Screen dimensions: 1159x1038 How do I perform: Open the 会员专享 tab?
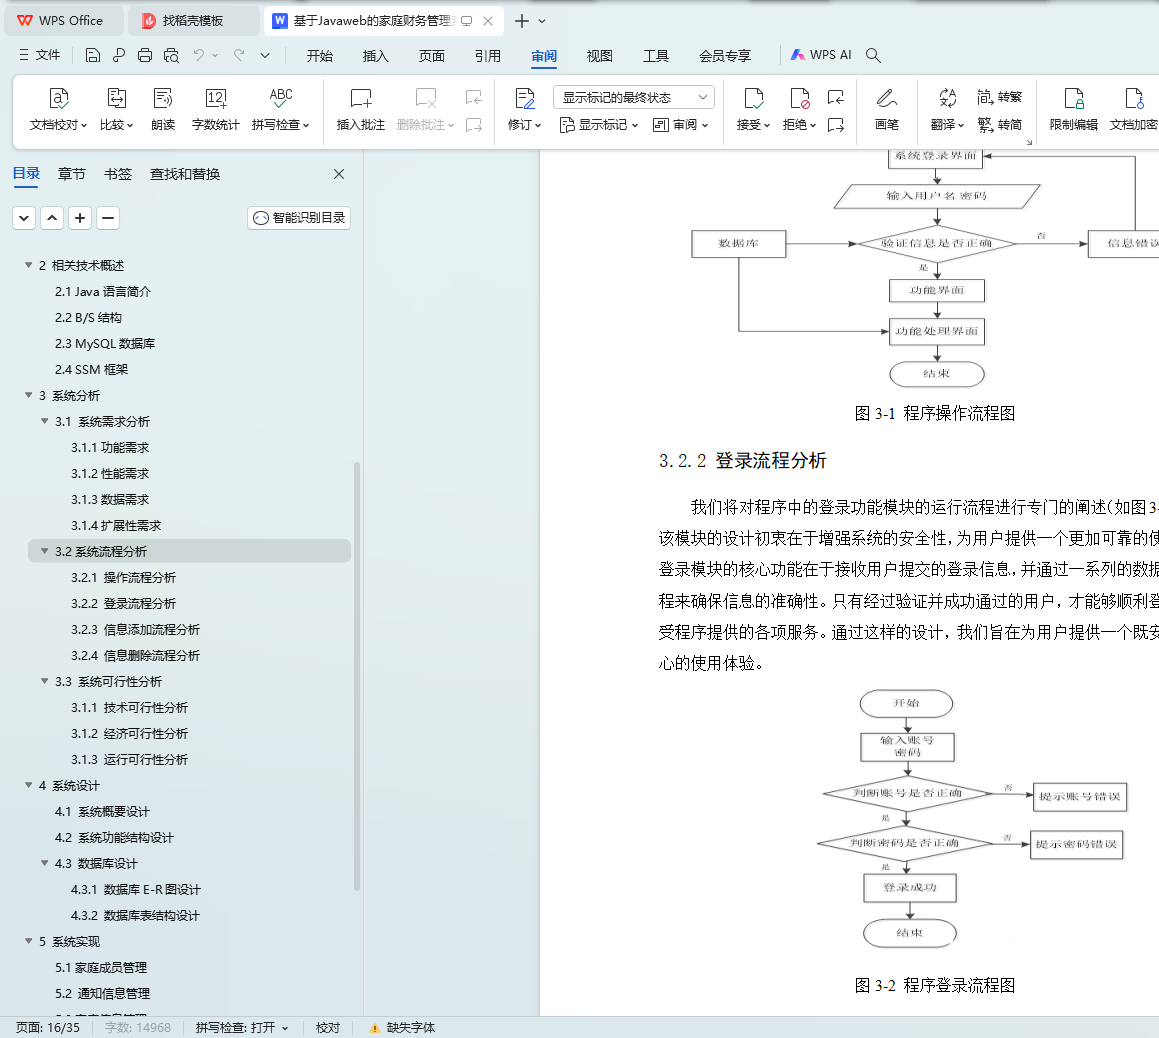[x=725, y=55]
